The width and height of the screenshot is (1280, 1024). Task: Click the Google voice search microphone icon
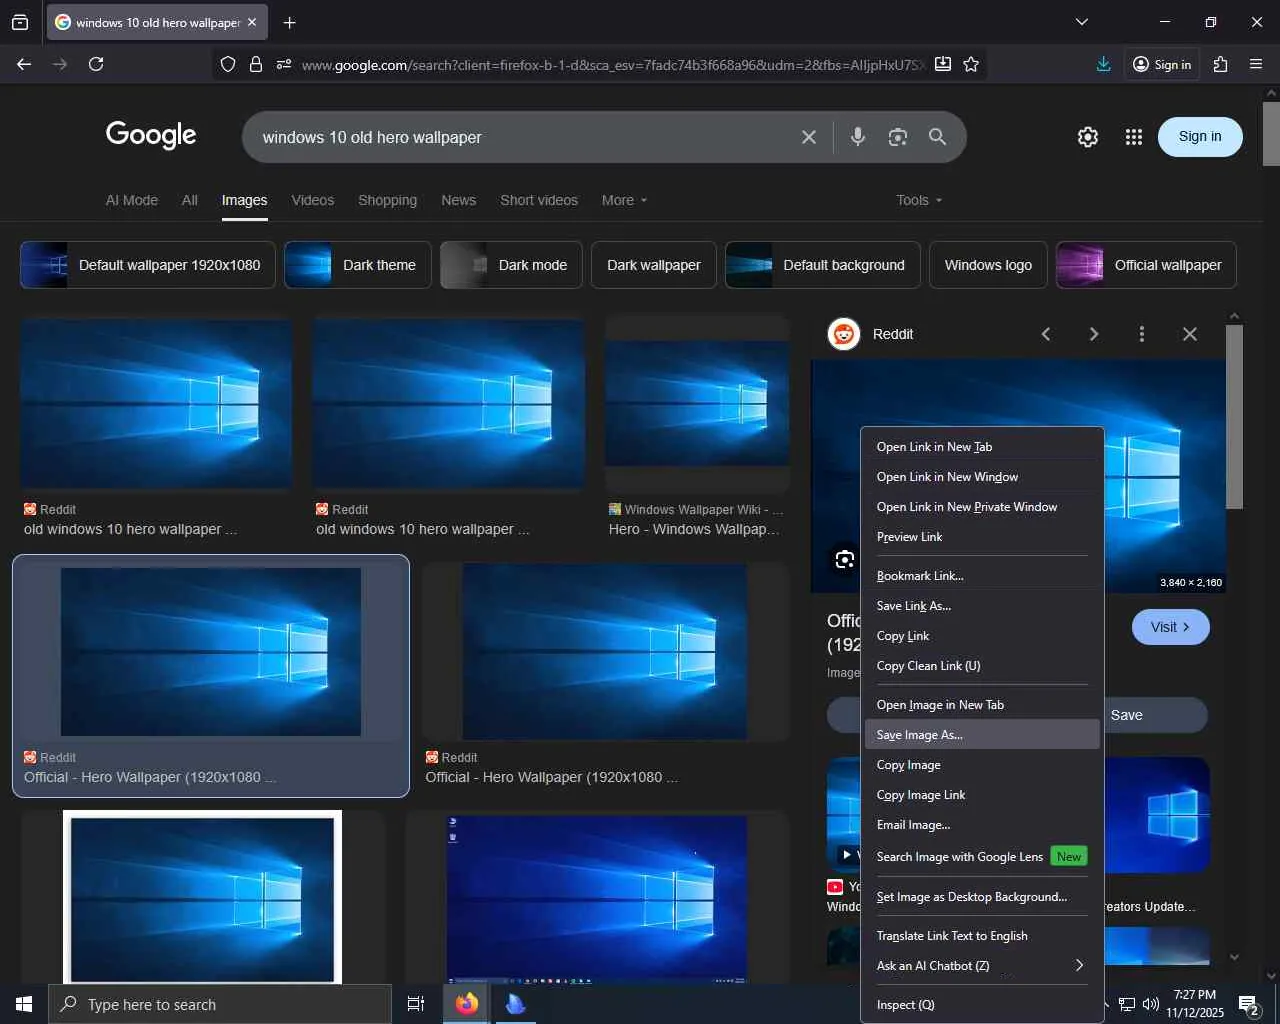click(x=857, y=137)
